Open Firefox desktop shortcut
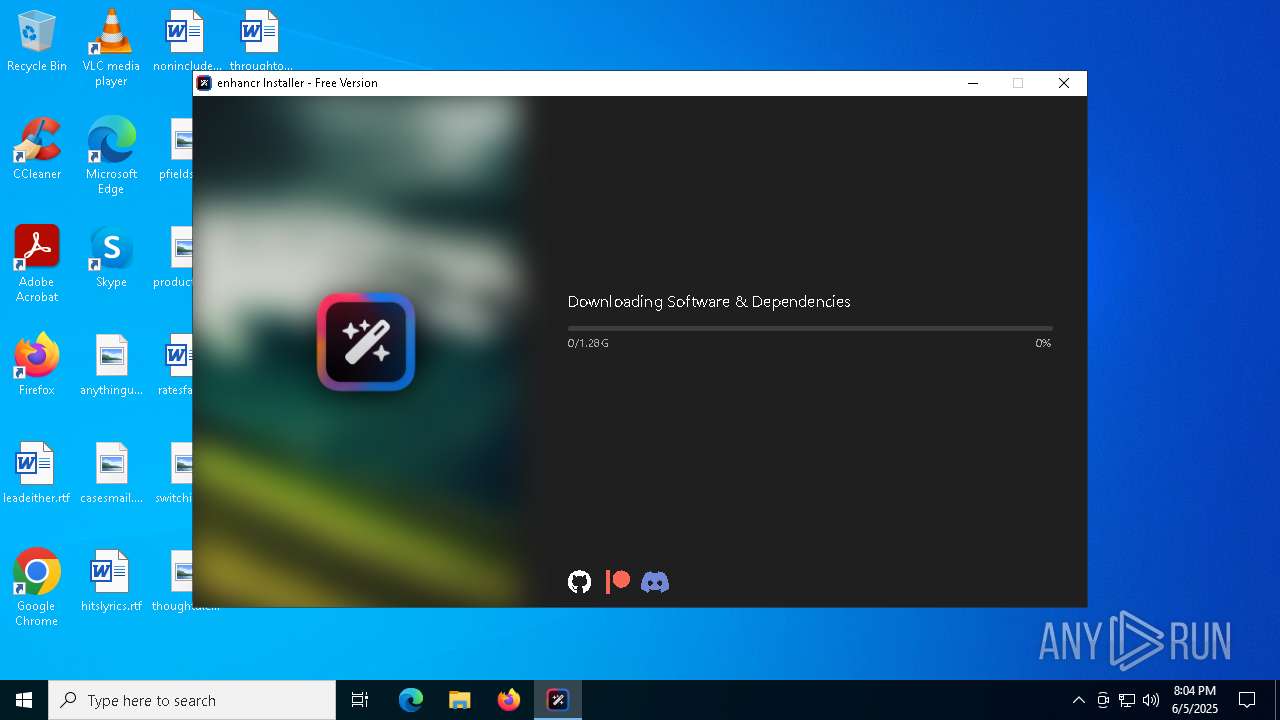This screenshot has width=1280, height=720. point(37,365)
